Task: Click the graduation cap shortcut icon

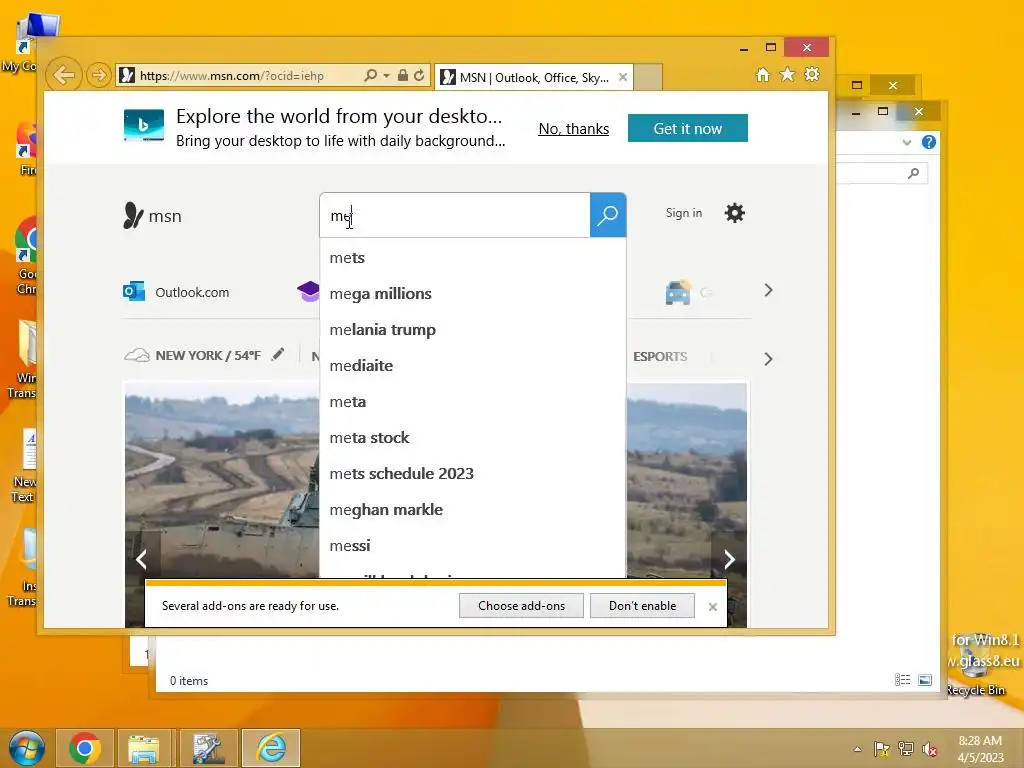Action: pyautogui.click(x=308, y=291)
